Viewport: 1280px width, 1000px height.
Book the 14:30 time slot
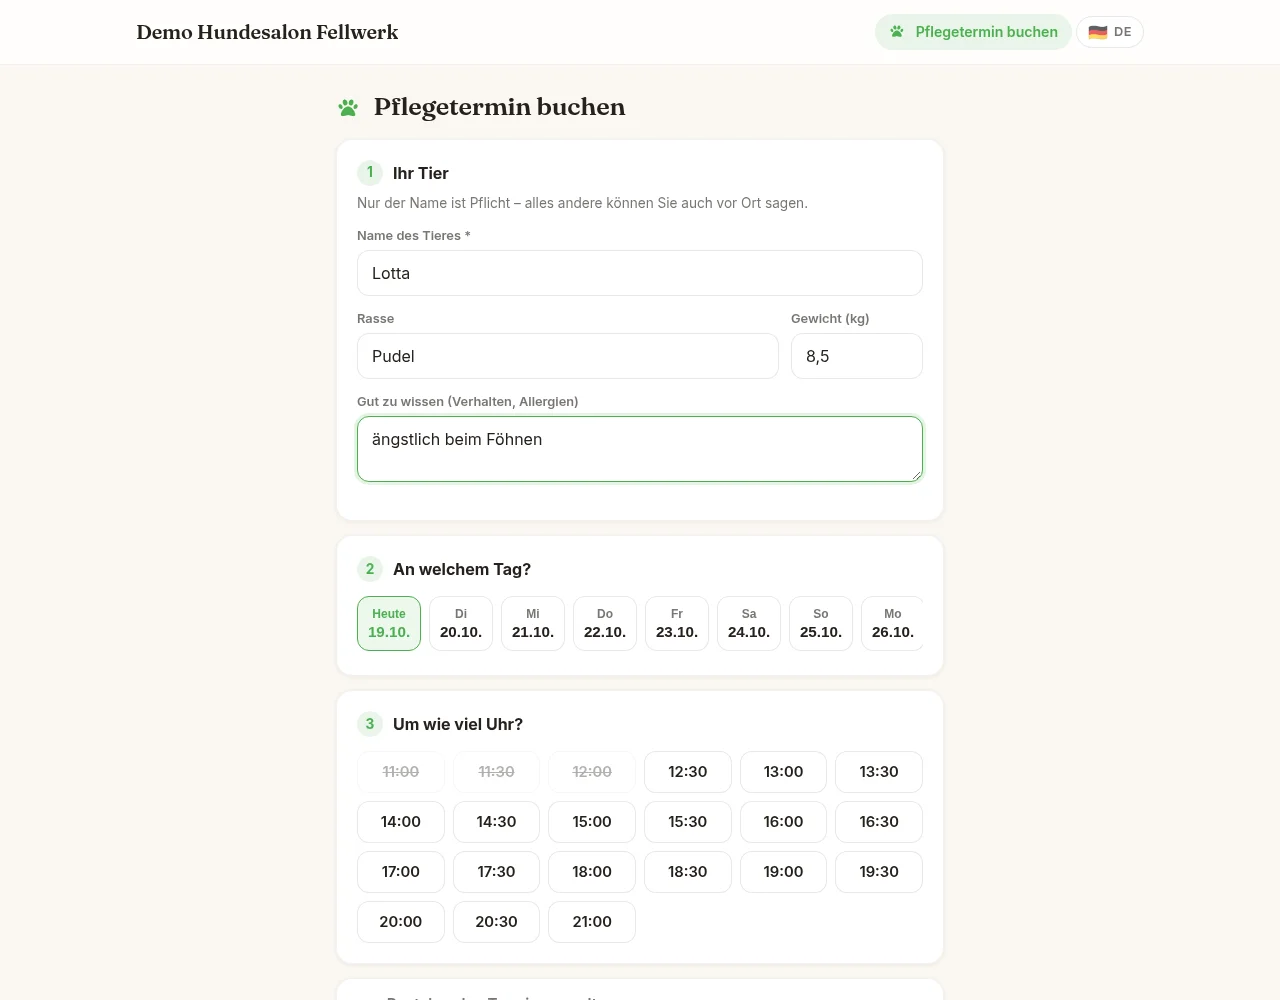coord(497,822)
